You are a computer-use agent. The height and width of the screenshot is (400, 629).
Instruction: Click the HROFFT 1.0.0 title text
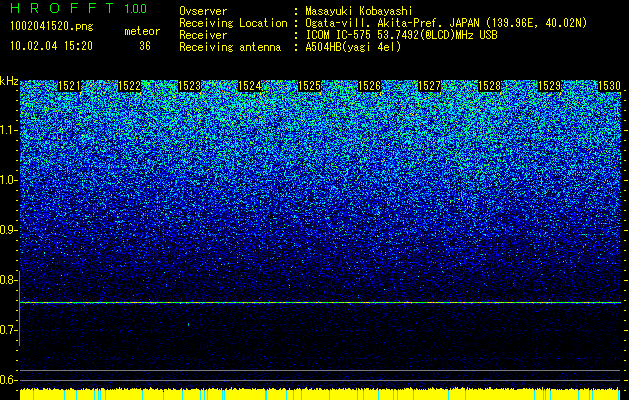(78, 8)
